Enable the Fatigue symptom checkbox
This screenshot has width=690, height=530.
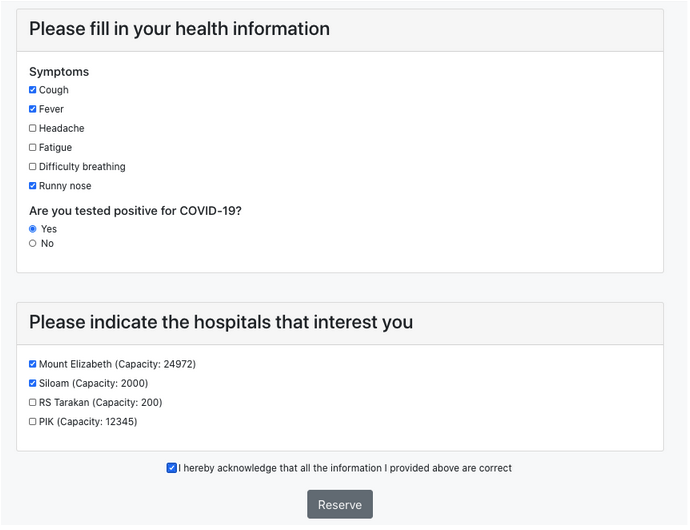click(33, 147)
